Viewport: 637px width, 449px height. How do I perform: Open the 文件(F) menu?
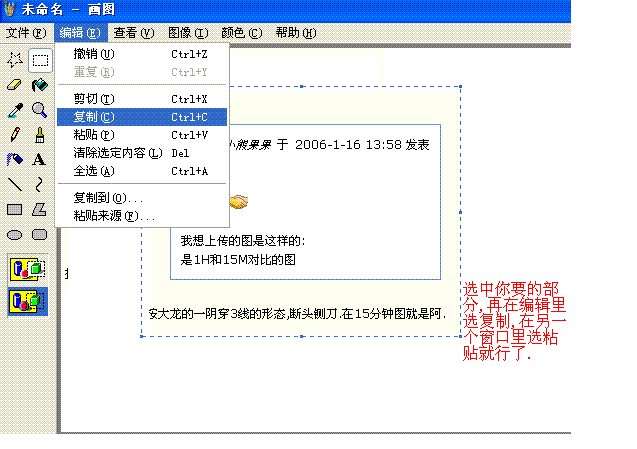26,33
